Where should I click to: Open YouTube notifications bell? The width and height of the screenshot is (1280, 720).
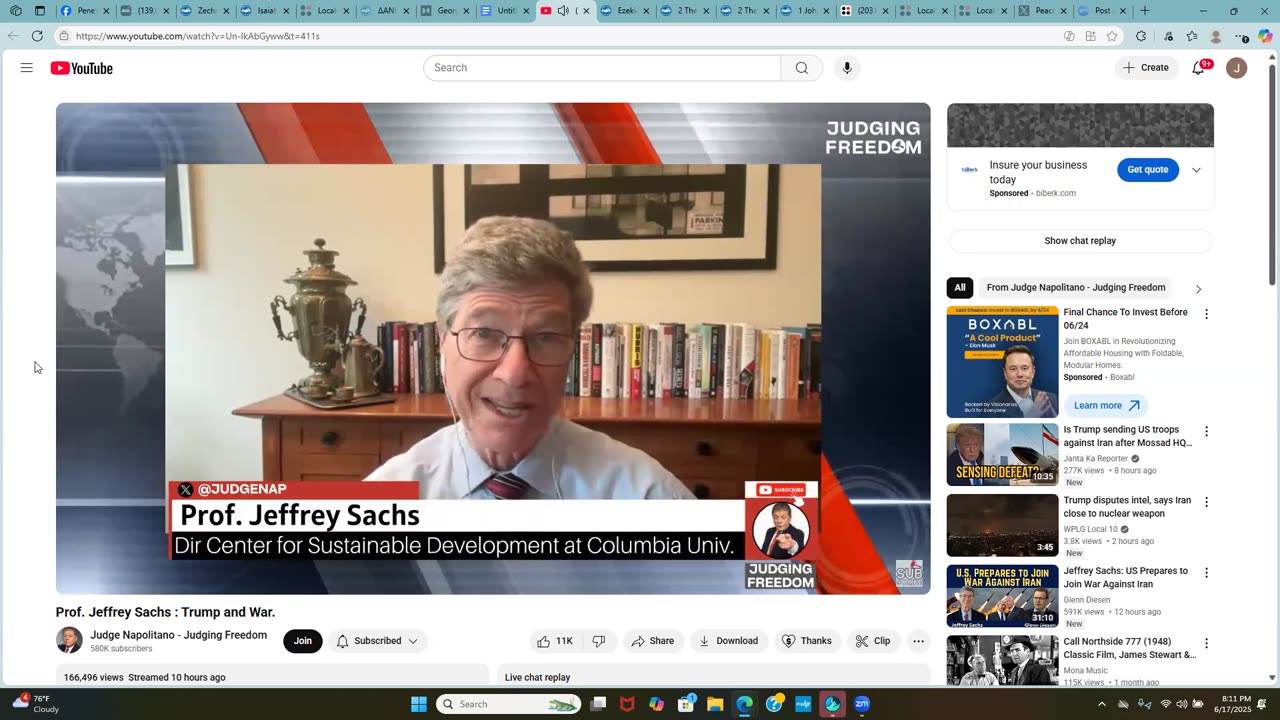pyautogui.click(x=1198, y=68)
